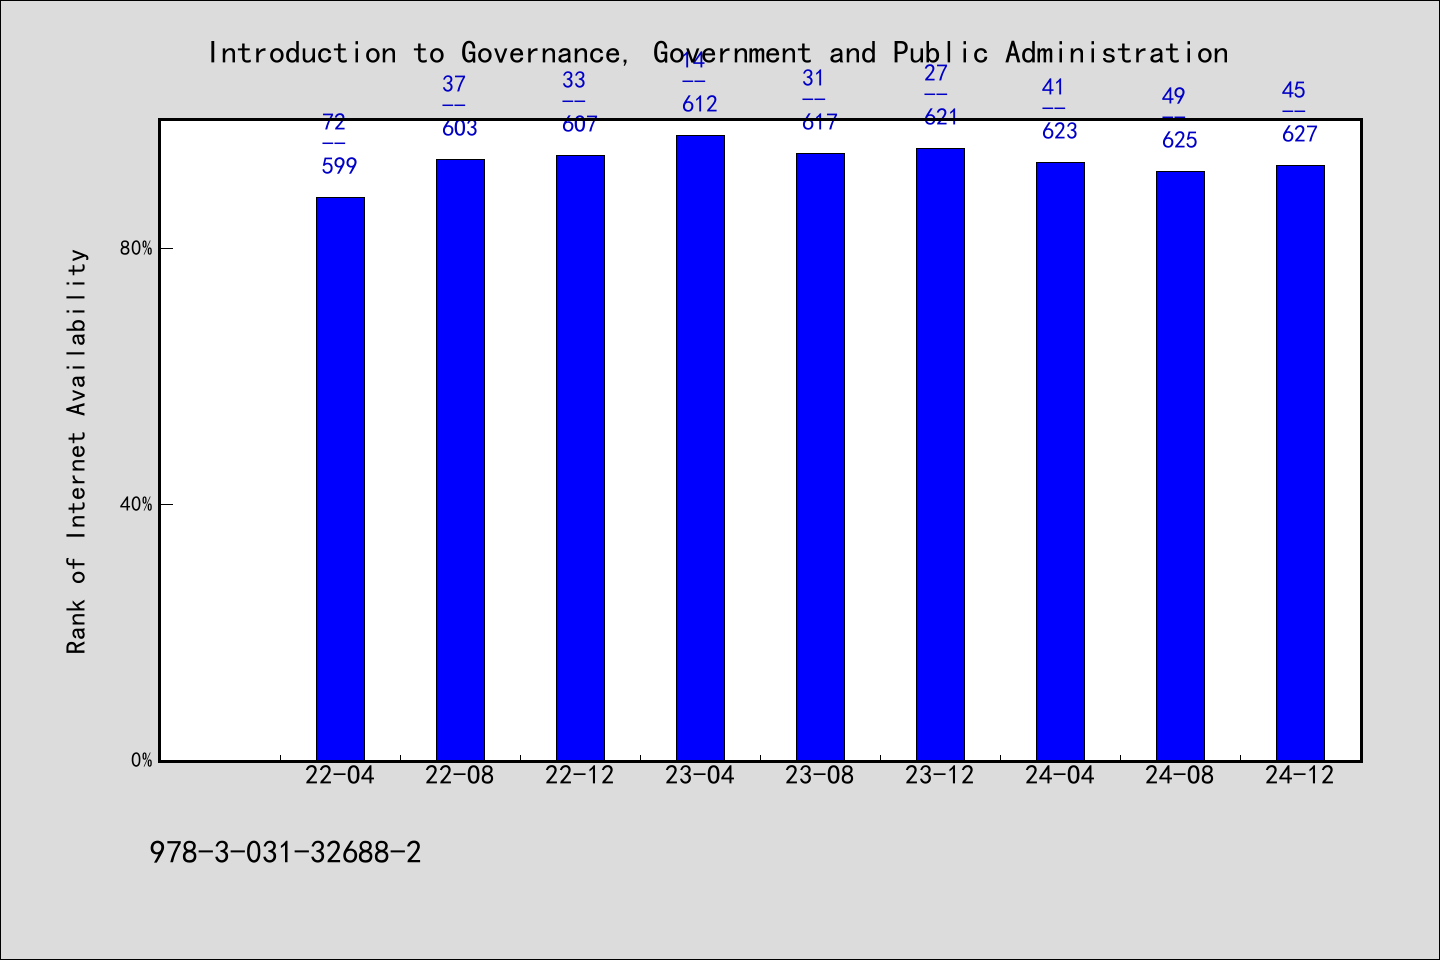Click the data label 621
This screenshot has height=960, width=1440.
(x=940, y=117)
